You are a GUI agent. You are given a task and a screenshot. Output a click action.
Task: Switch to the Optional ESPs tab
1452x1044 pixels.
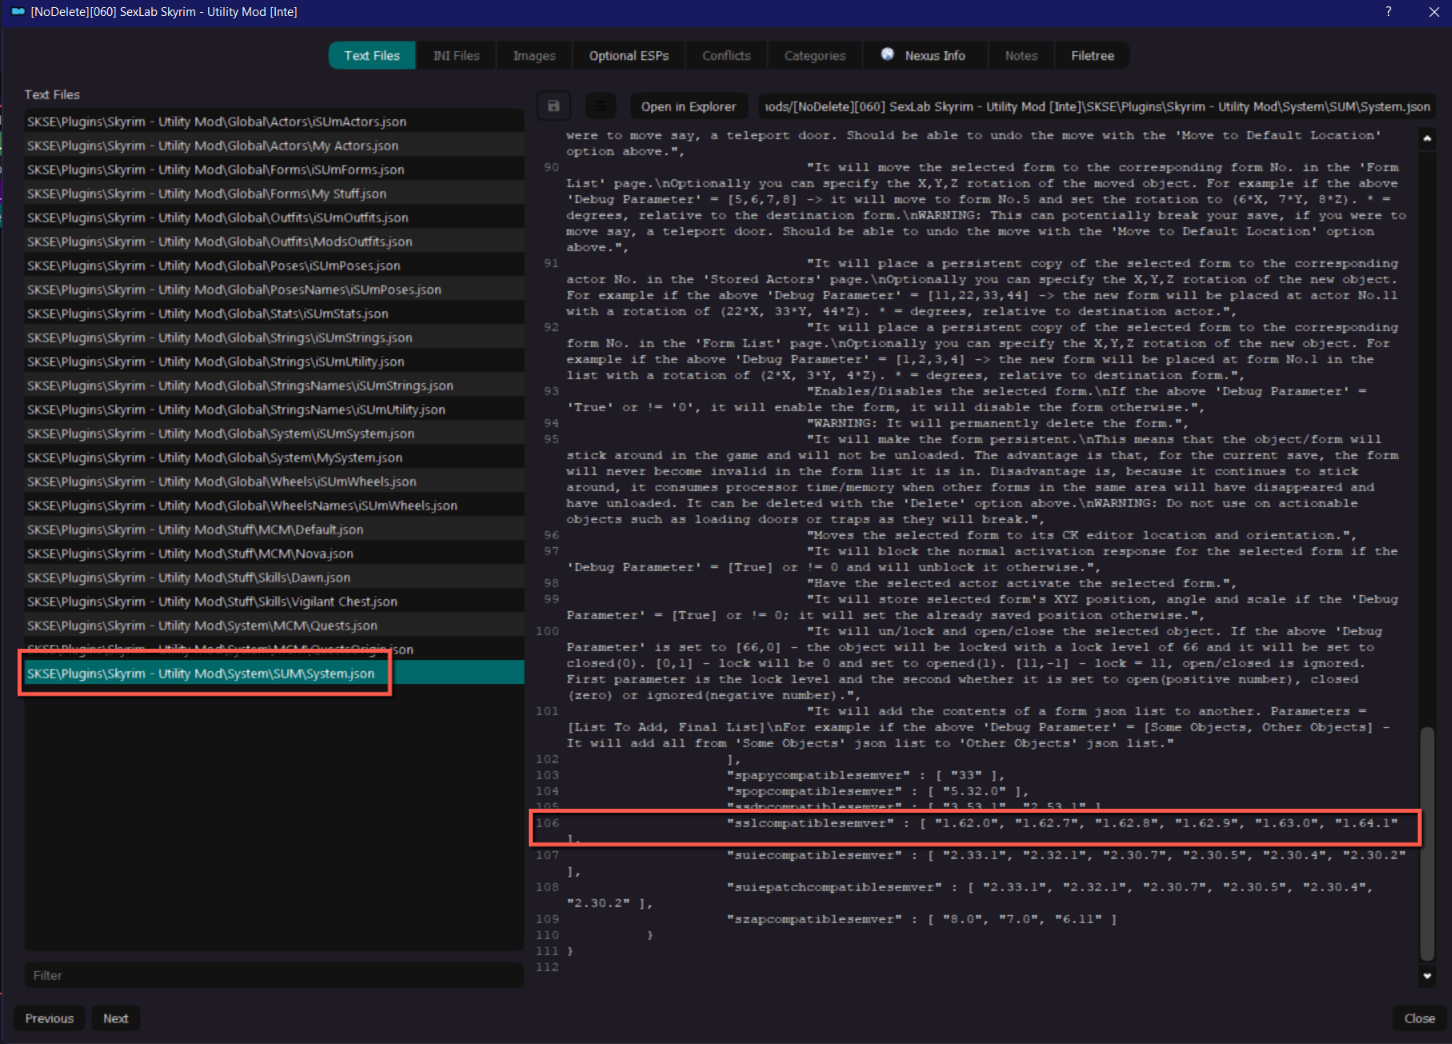coord(629,56)
